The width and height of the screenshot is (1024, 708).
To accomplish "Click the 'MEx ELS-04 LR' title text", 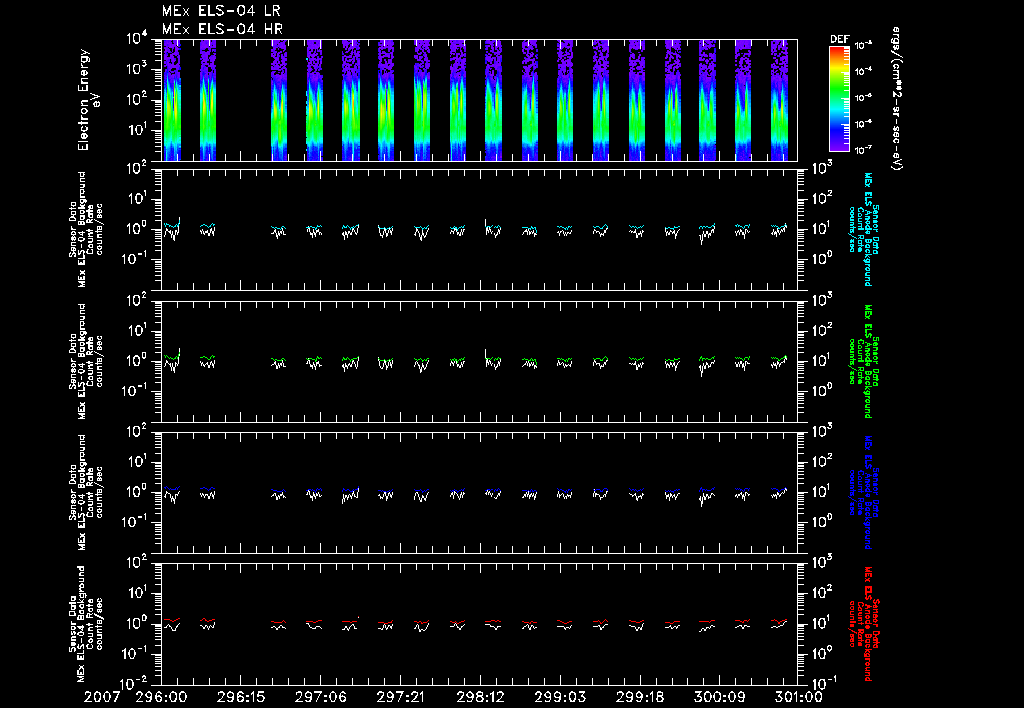I will tap(221, 11).
